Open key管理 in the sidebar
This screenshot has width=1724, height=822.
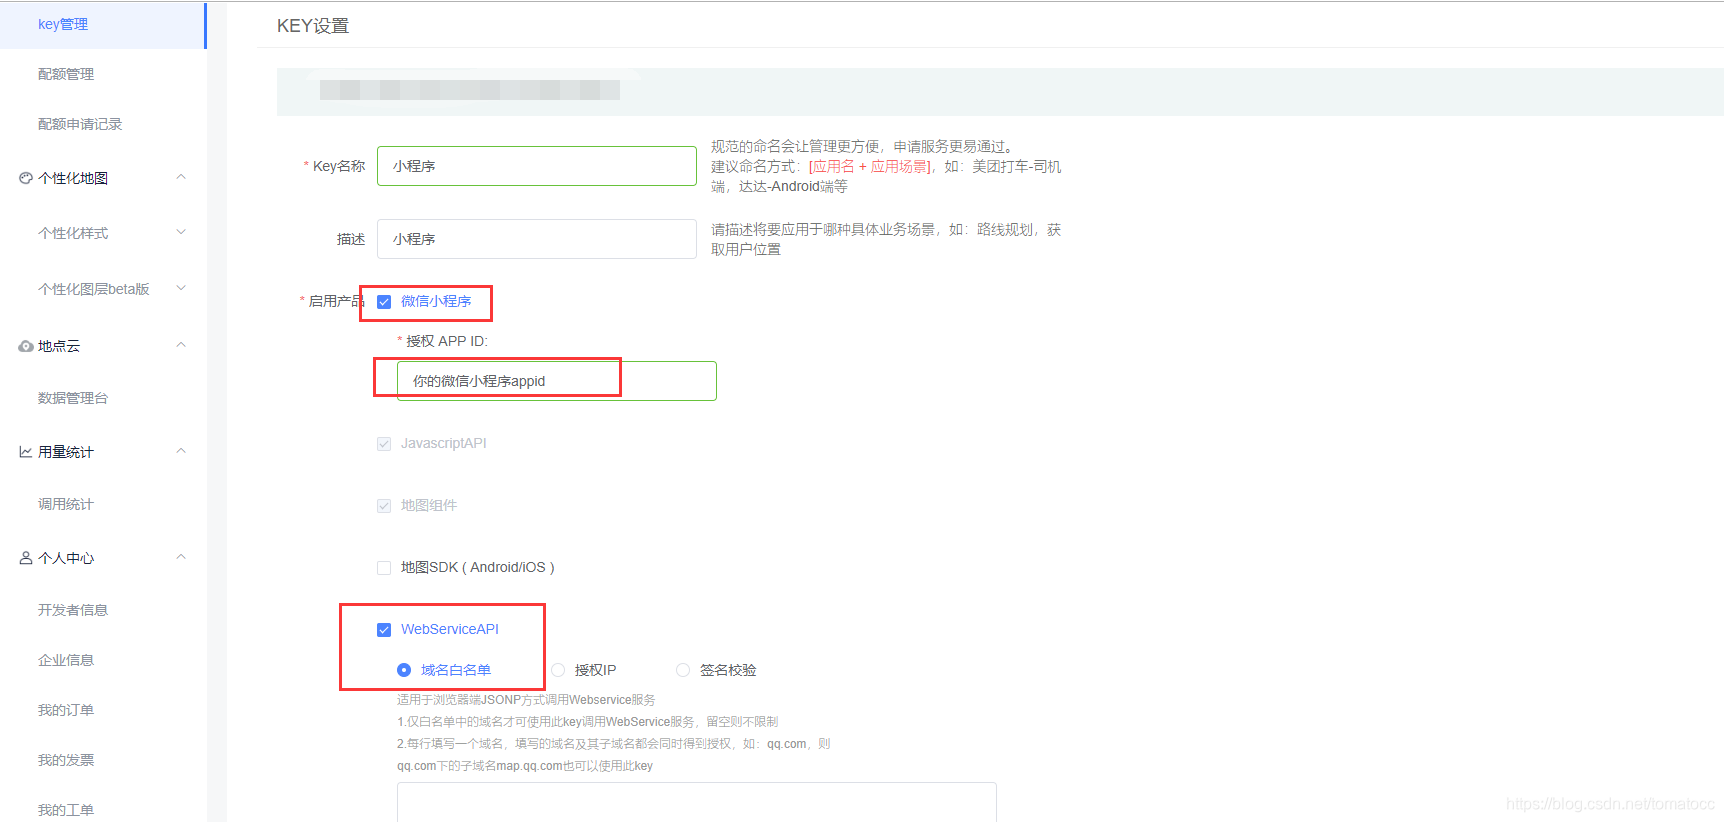click(x=103, y=25)
